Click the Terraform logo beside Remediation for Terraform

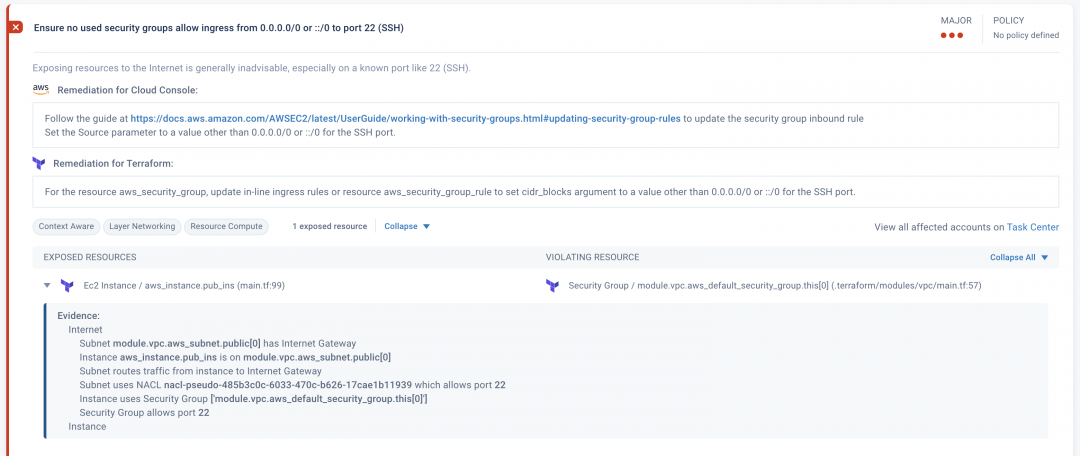coord(39,163)
